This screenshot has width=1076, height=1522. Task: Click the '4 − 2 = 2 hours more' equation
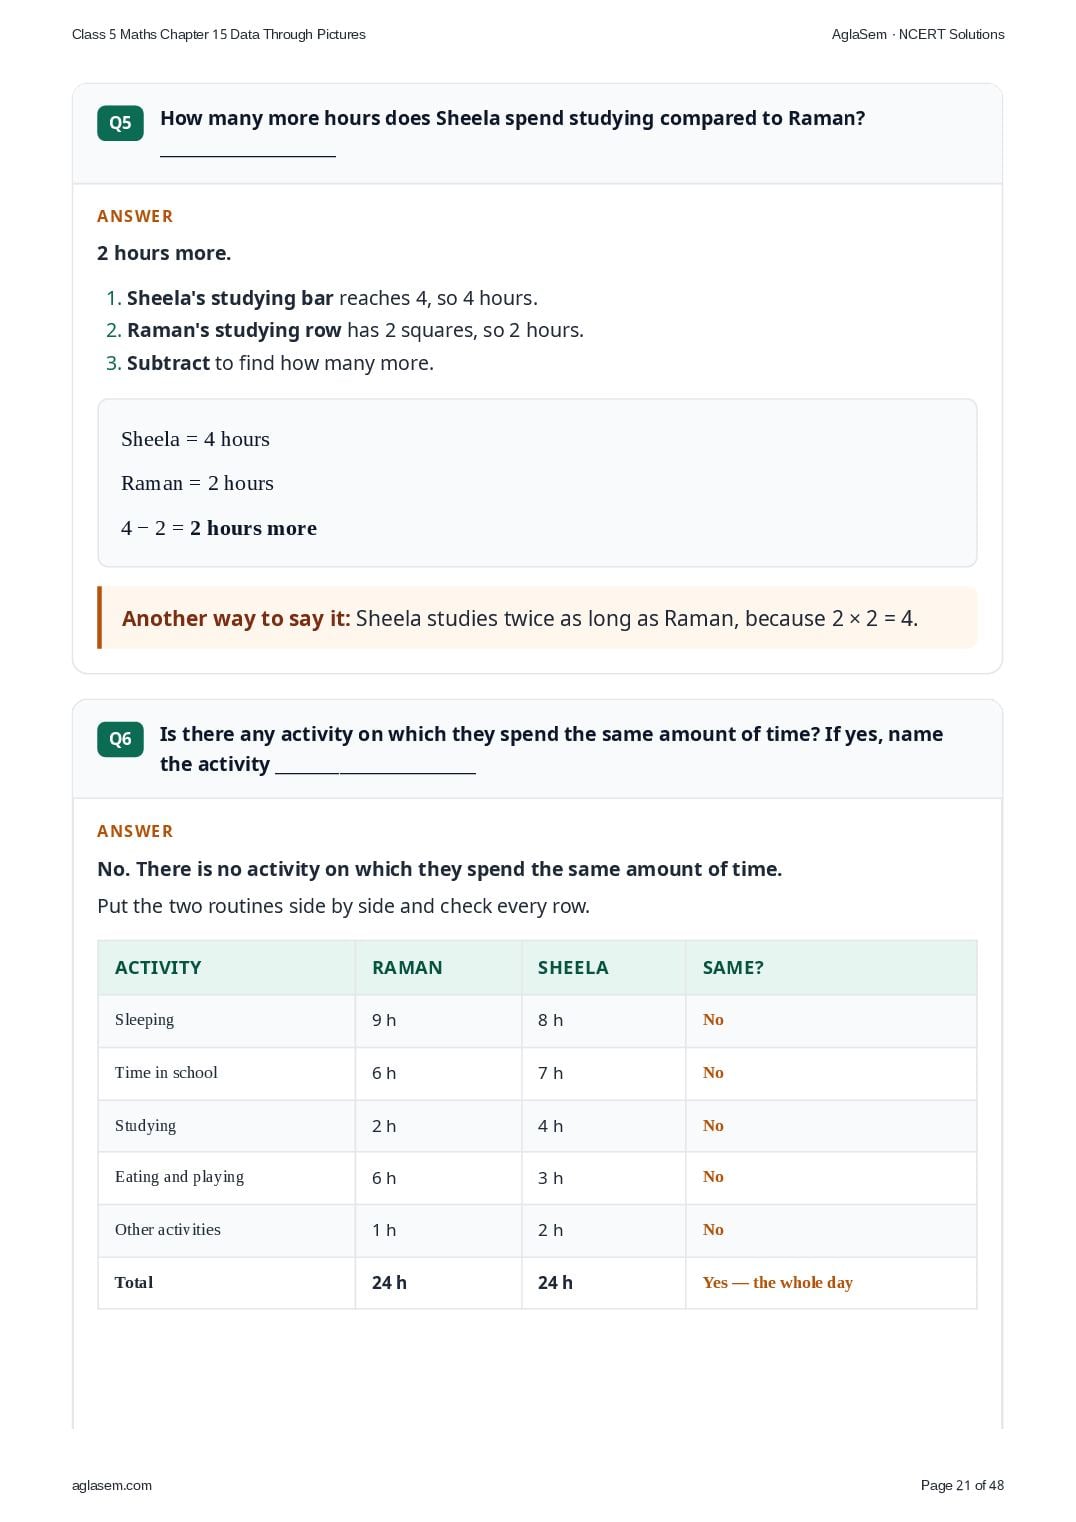click(219, 528)
